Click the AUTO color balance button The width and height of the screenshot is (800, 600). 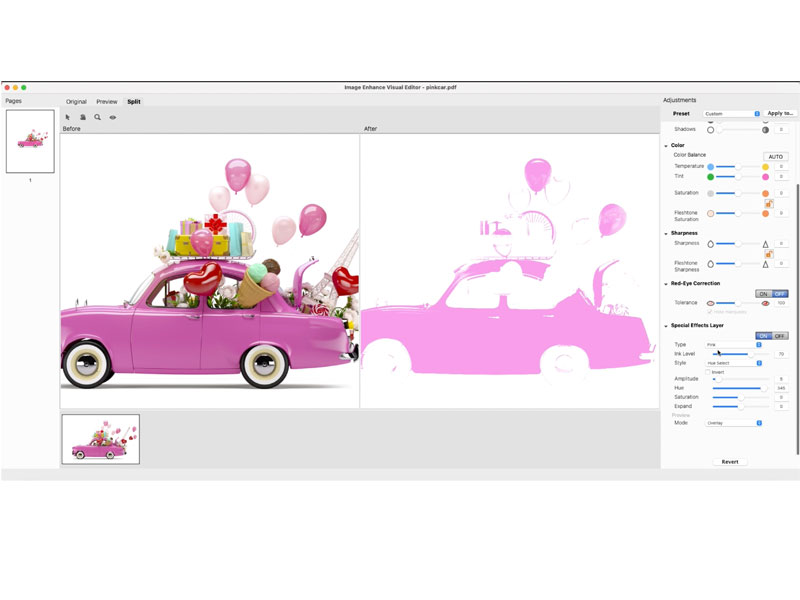tap(775, 156)
